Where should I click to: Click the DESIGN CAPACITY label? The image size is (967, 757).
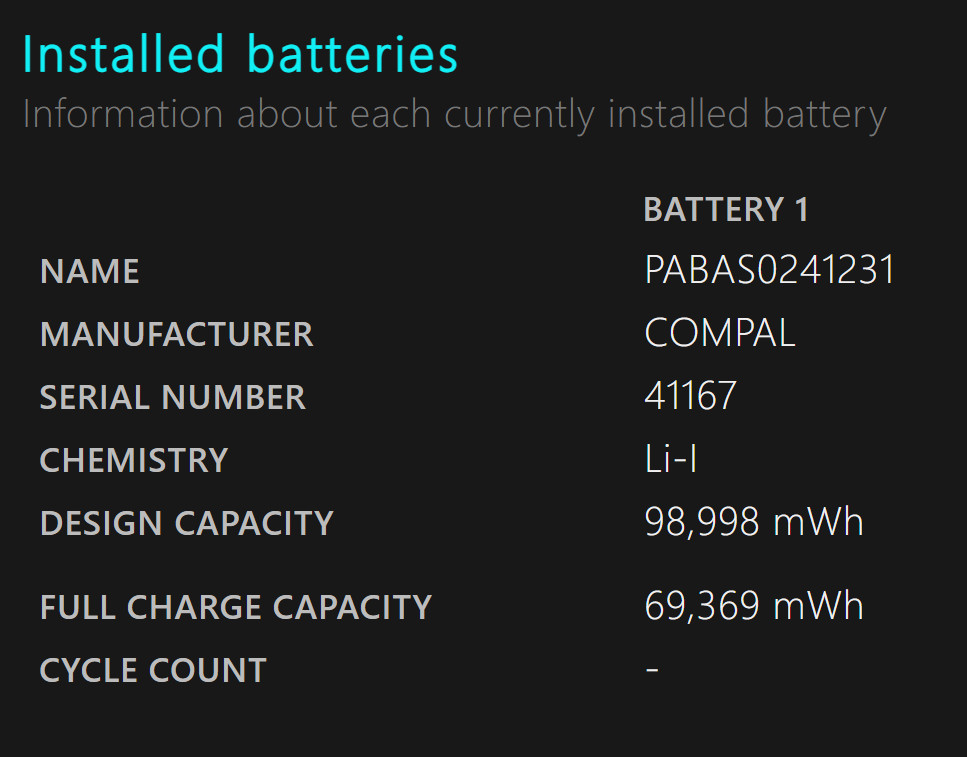(x=186, y=523)
